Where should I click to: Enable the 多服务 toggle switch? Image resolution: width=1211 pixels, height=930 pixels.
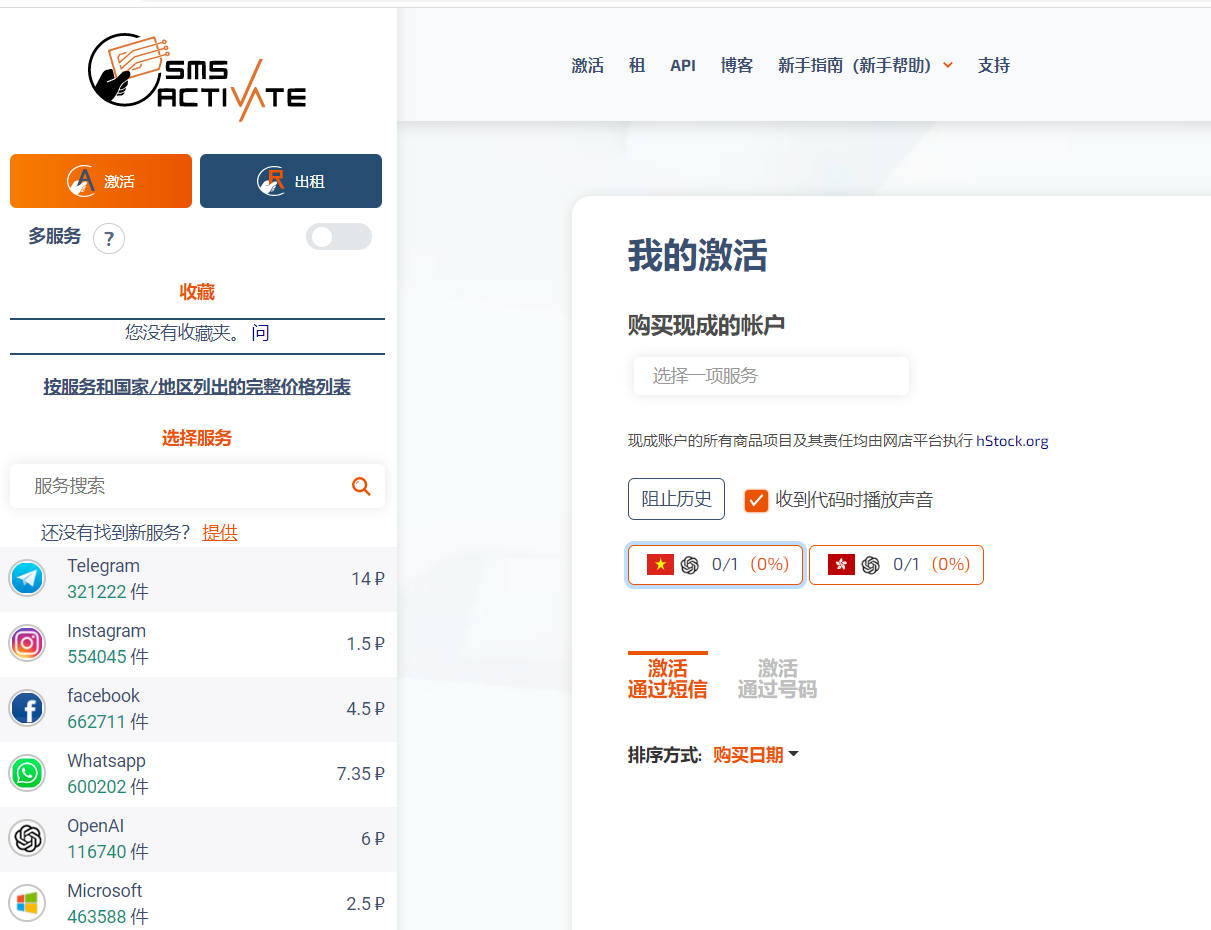click(x=339, y=237)
